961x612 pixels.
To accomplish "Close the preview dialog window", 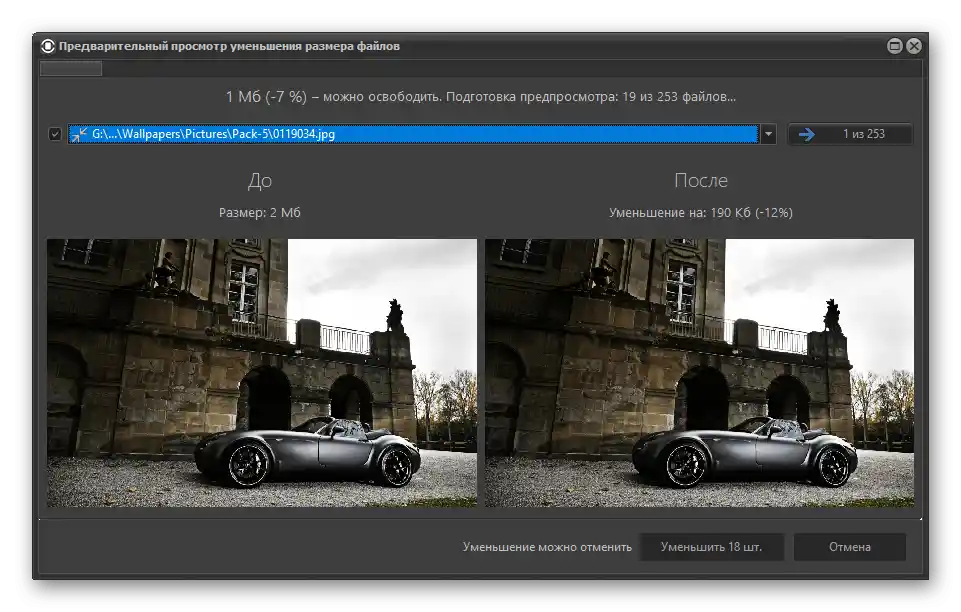I will (x=914, y=46).
